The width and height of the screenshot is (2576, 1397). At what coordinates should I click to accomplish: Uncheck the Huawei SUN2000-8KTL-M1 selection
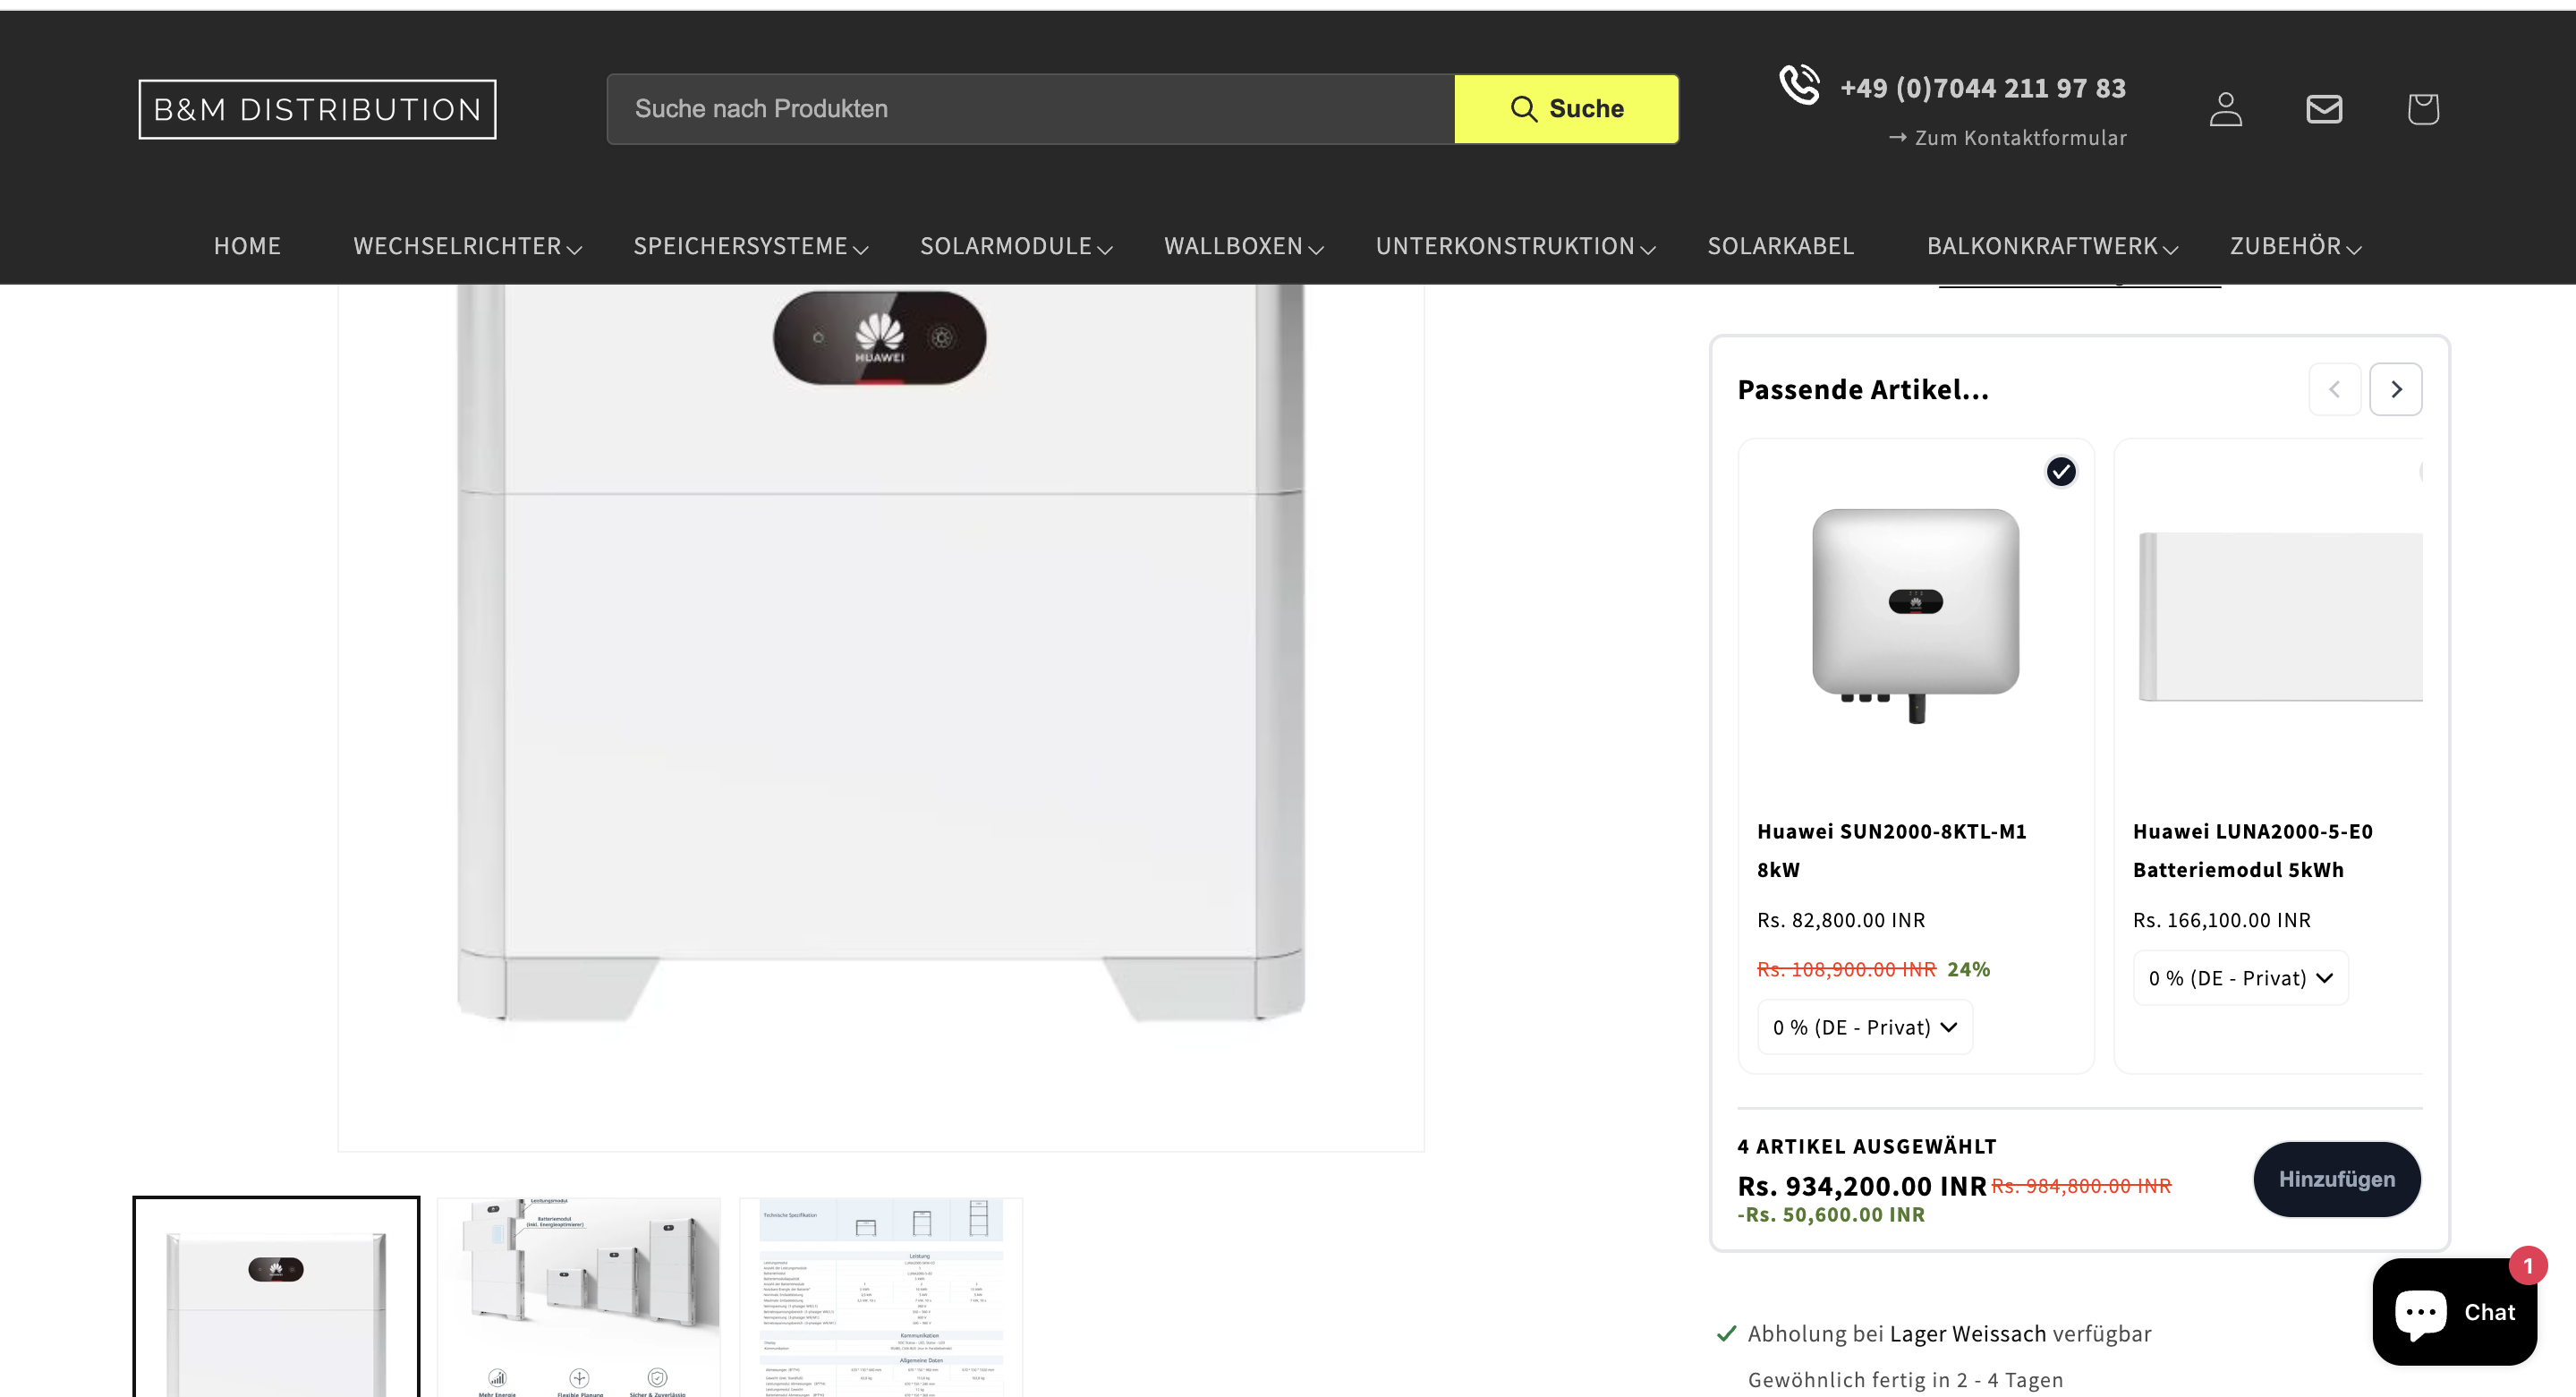click(x=2060, y=471)
